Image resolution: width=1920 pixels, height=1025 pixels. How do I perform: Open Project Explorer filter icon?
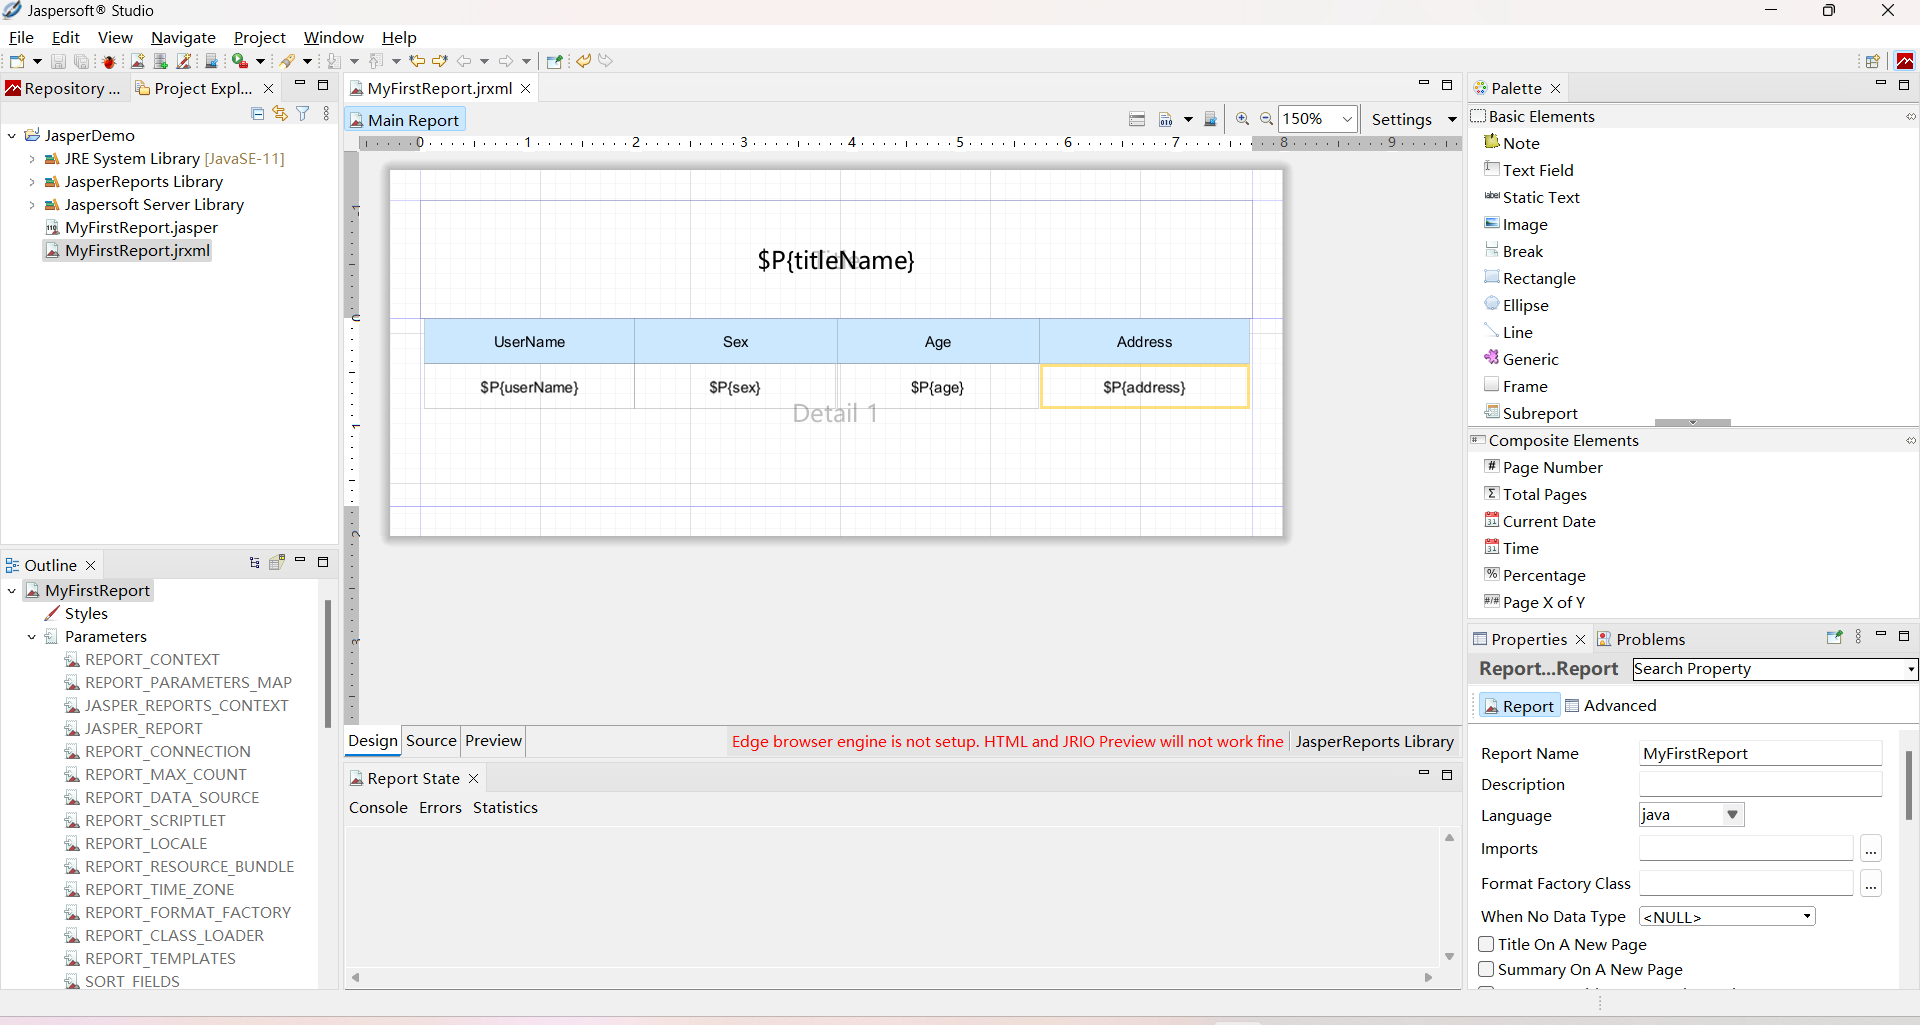point(303,114)
